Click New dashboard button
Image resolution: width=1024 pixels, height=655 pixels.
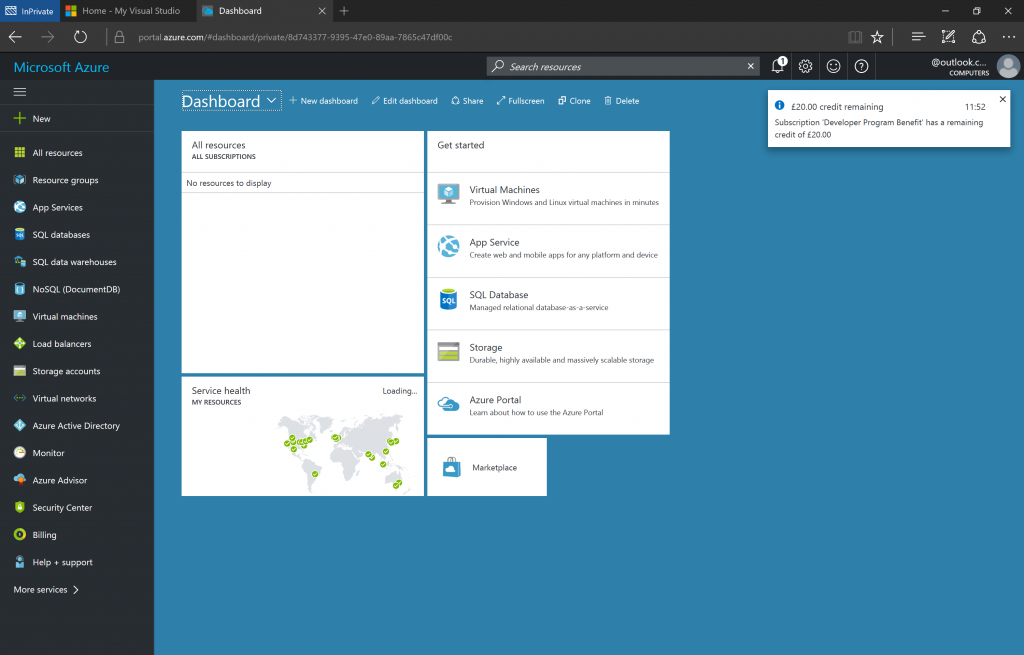click(323, 101)
